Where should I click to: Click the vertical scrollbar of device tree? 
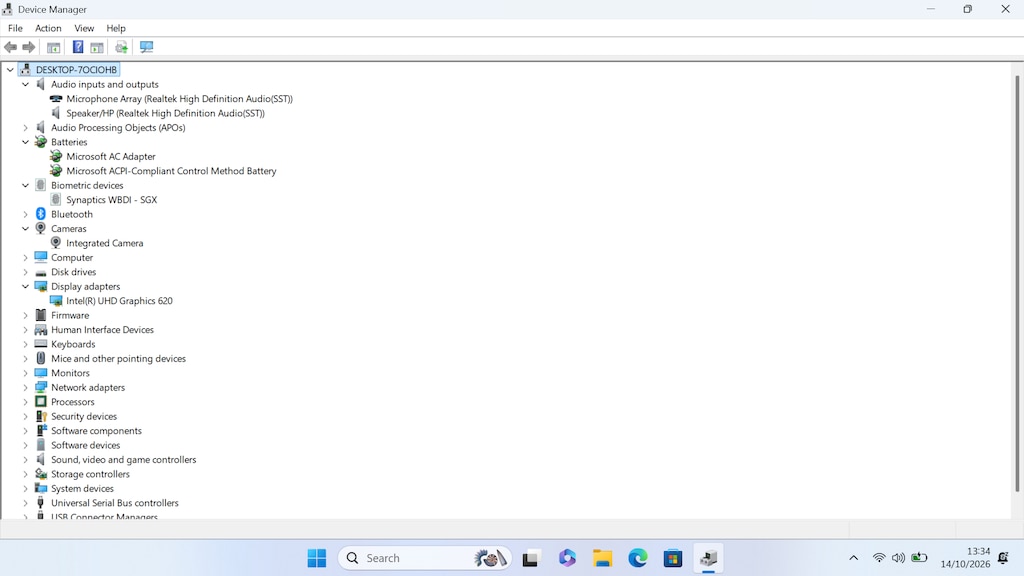[x=1017, y=284]
